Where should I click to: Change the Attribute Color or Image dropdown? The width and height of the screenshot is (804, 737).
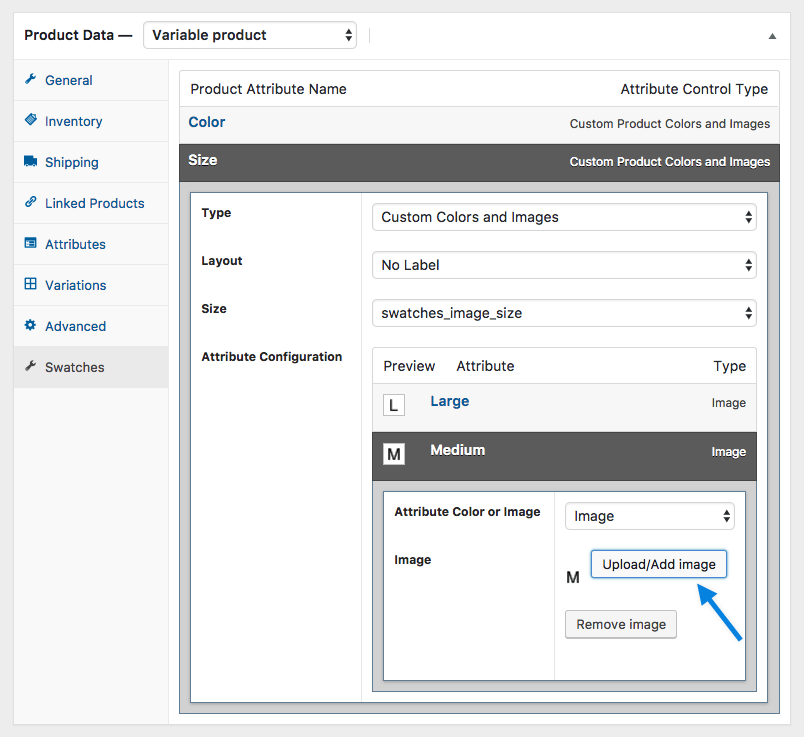pyautogui.click(x=649, y=516)
